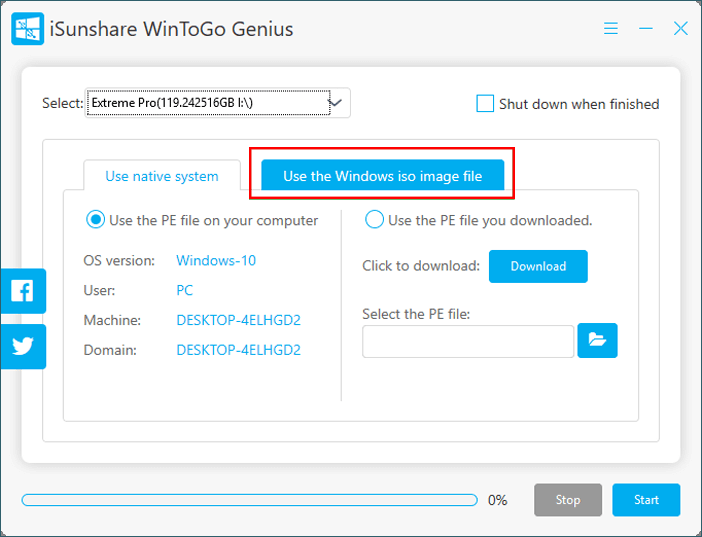The height and width of the screenshot is (537, 702).
Task: Switch to Use the Windows iso image file tab
Action: coord(382,176)
